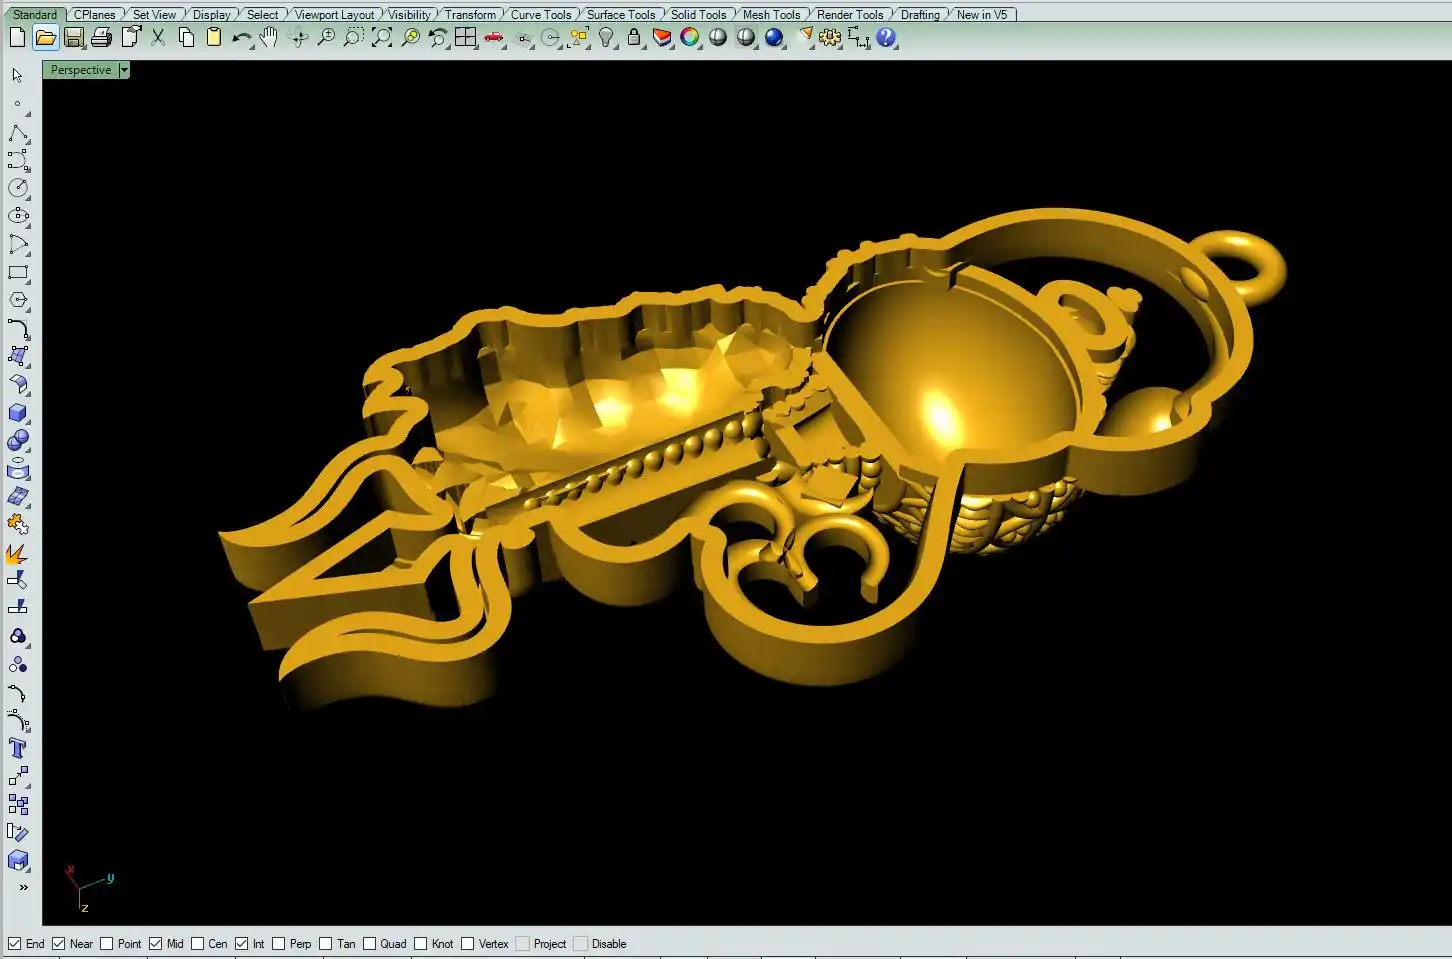Click the Polyline tool in sidebar
Viewport: 1452px width, 959px height.
[x=18, y=133]
